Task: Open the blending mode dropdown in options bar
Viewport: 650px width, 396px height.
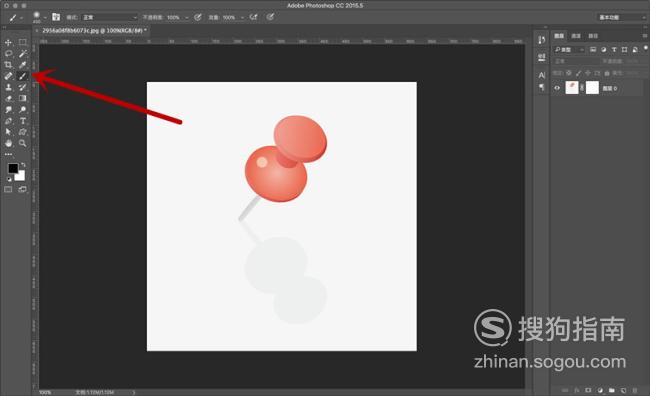Action: tap(109, 17)
